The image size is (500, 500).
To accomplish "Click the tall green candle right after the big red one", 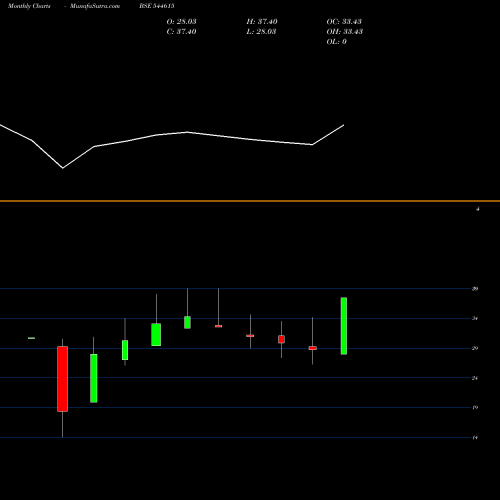I will 94,378.
